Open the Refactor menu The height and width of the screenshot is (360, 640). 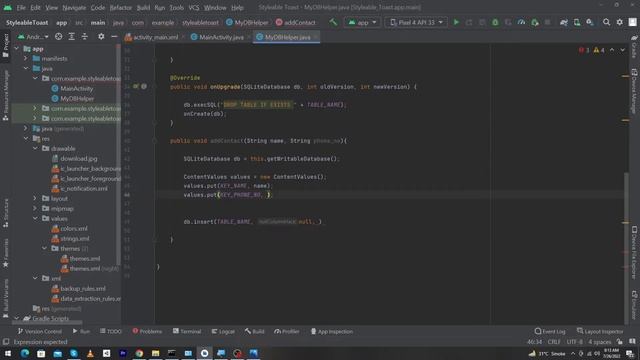pyautogui.click(x=121, y=7)
